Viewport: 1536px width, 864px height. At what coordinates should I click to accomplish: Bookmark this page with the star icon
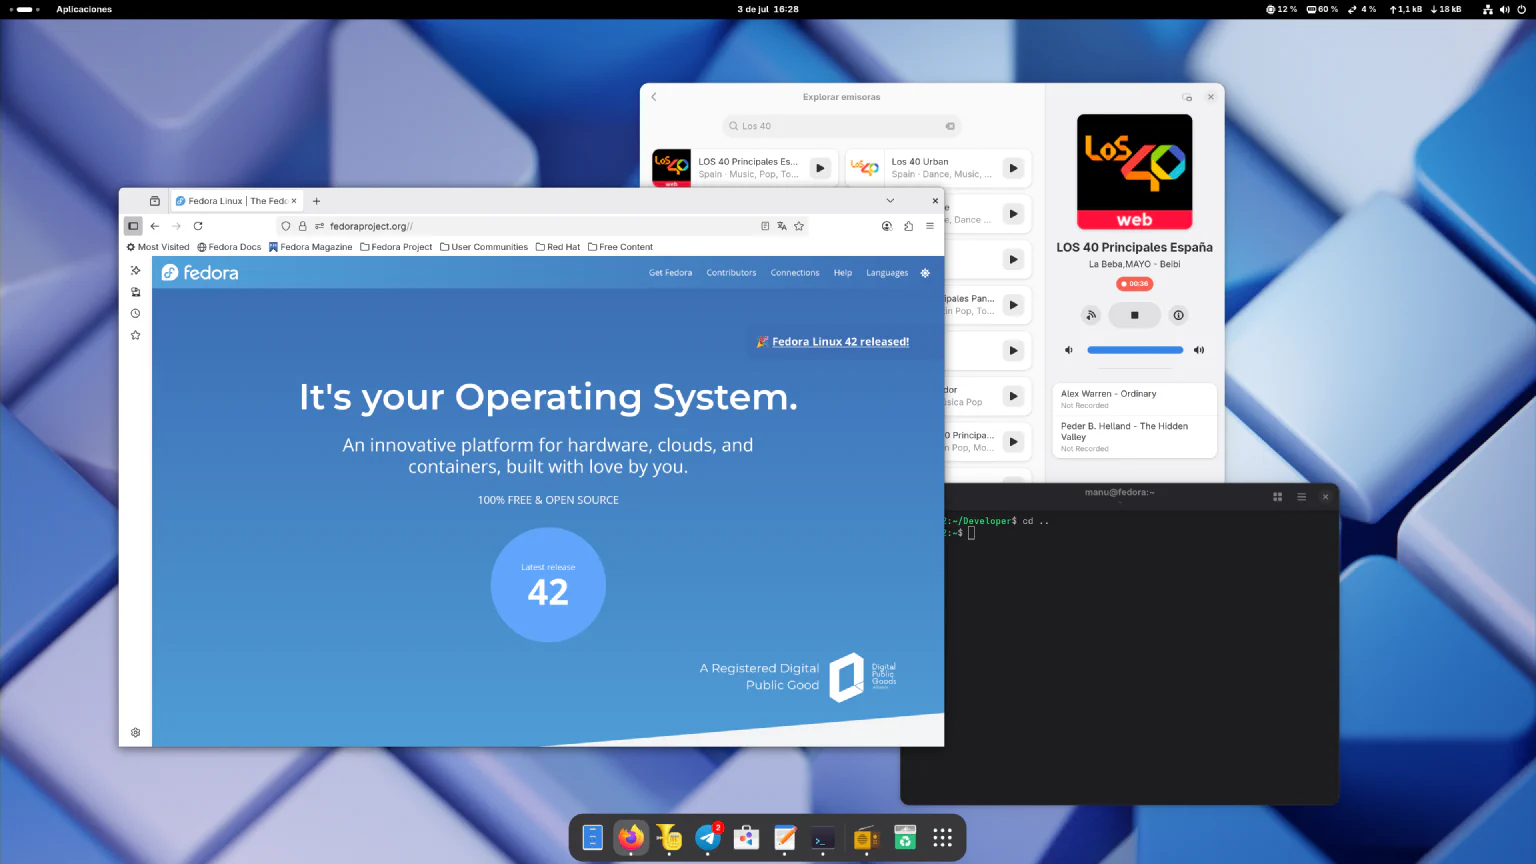(799, 226)
